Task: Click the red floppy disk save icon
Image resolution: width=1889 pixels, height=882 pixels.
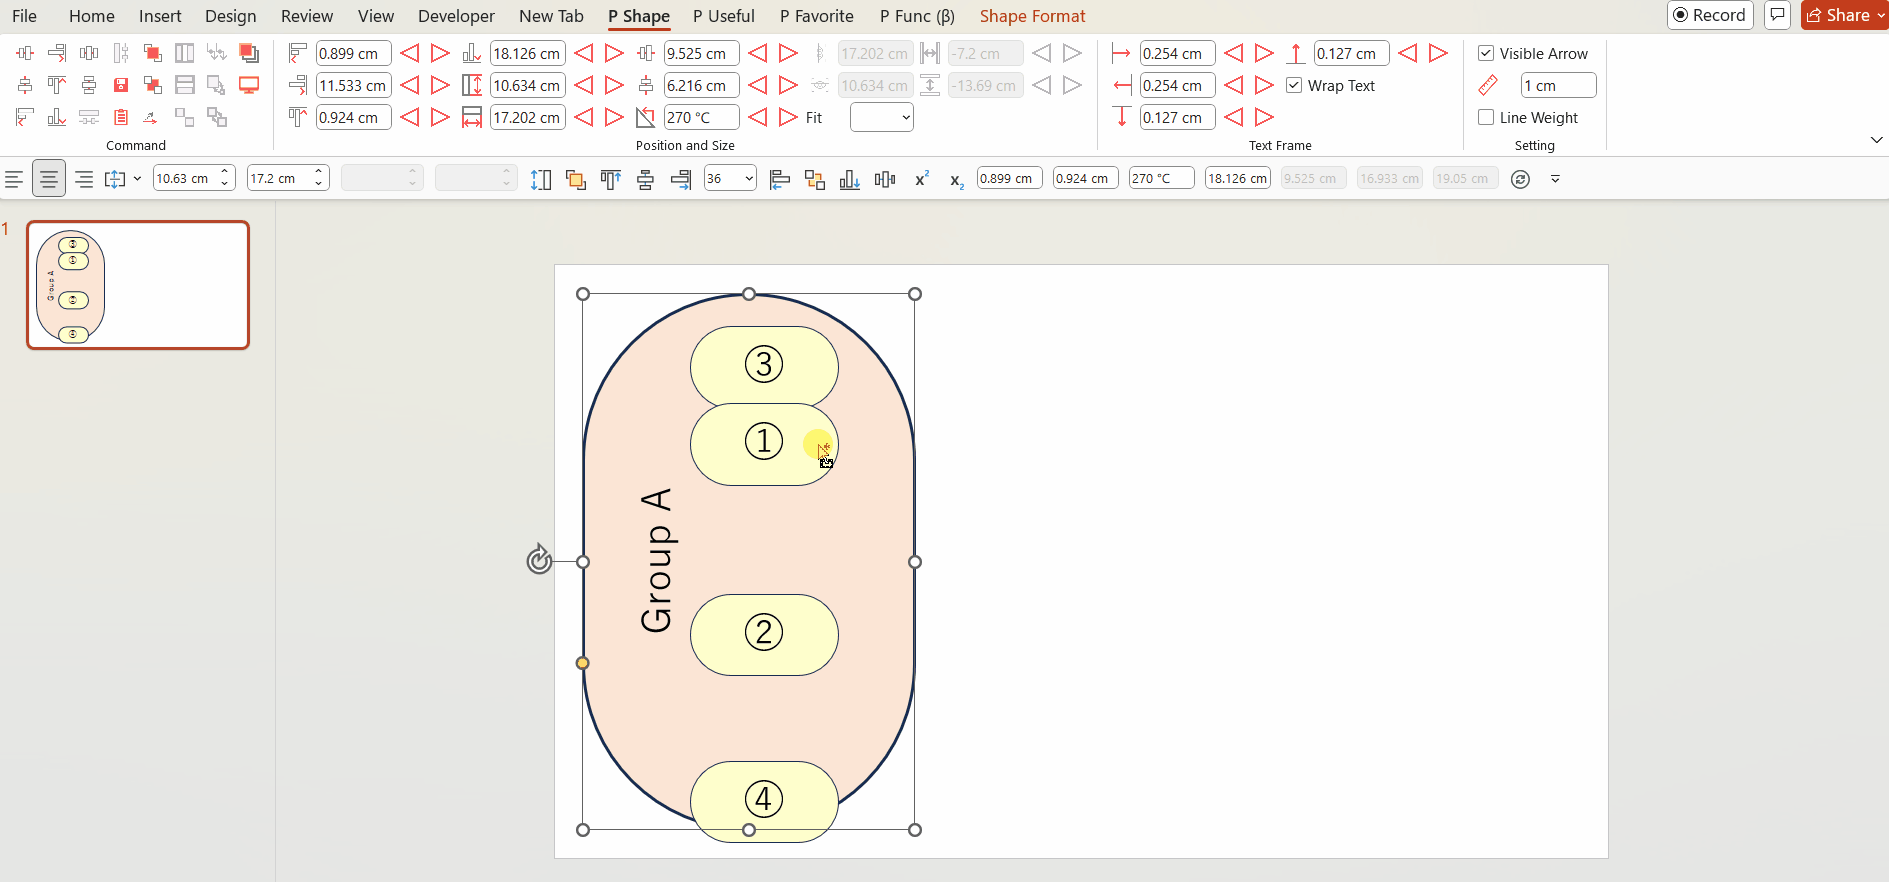Action: click(x=121, y=85)
